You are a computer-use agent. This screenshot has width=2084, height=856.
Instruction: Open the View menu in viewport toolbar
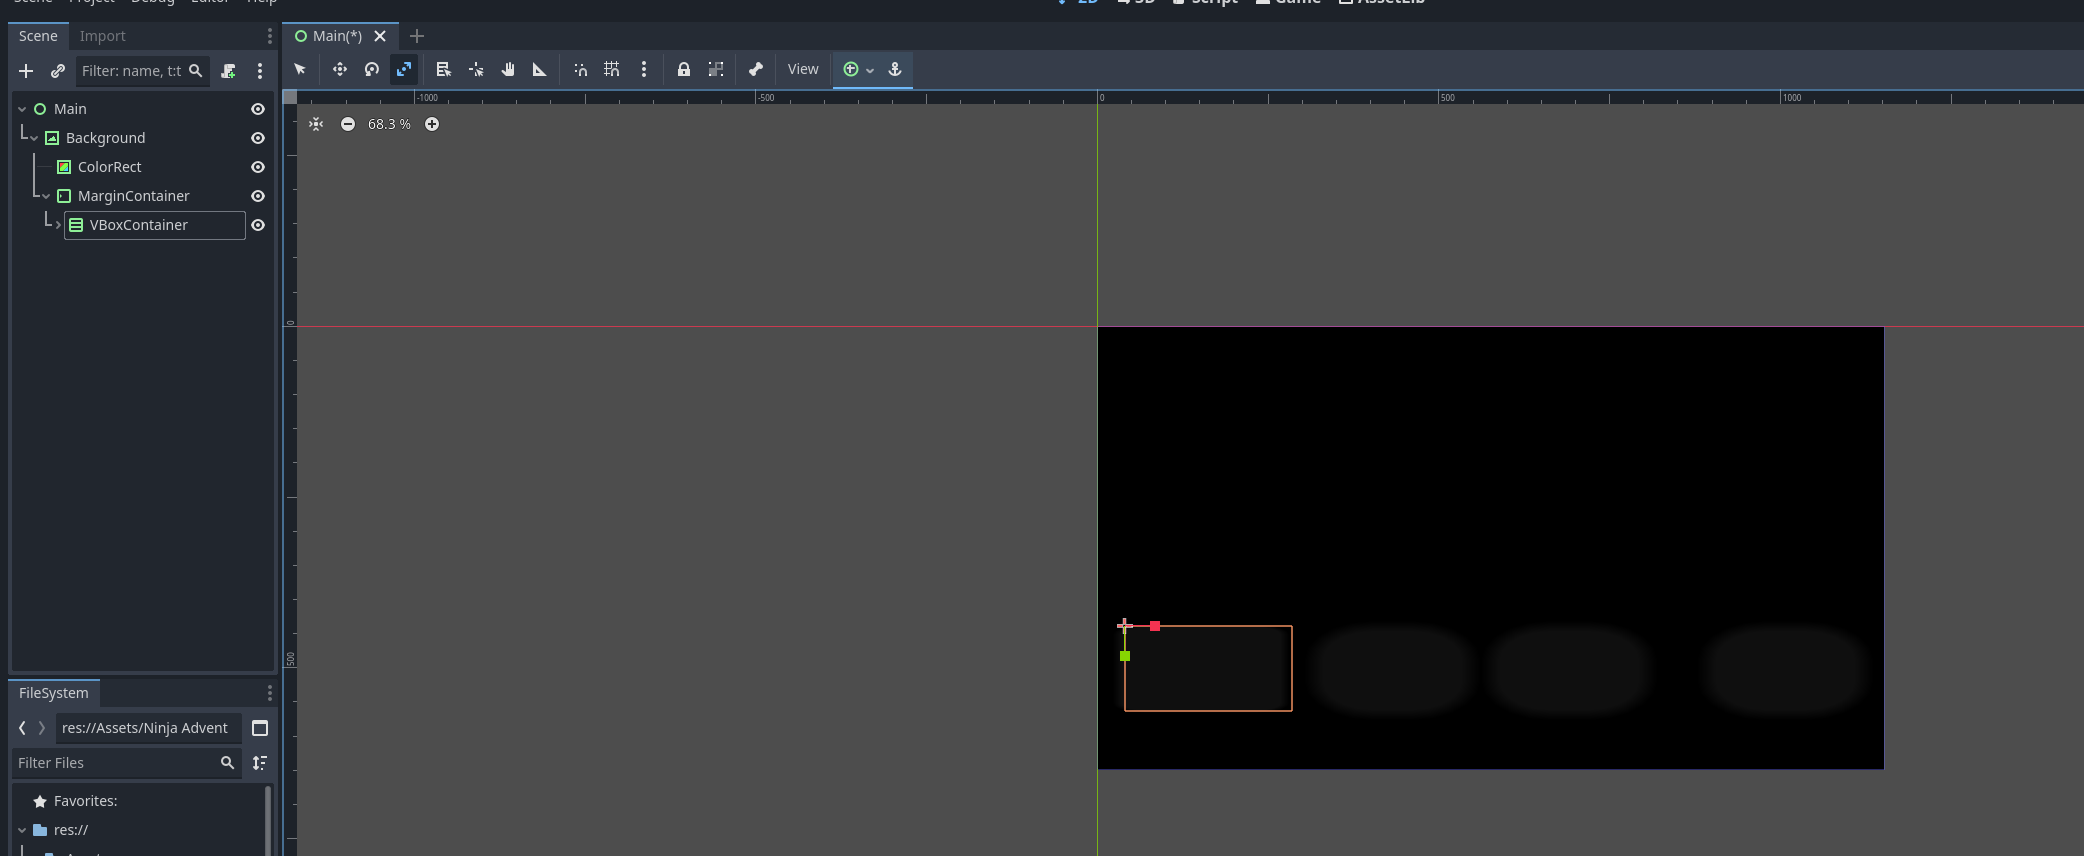point(803,69)
